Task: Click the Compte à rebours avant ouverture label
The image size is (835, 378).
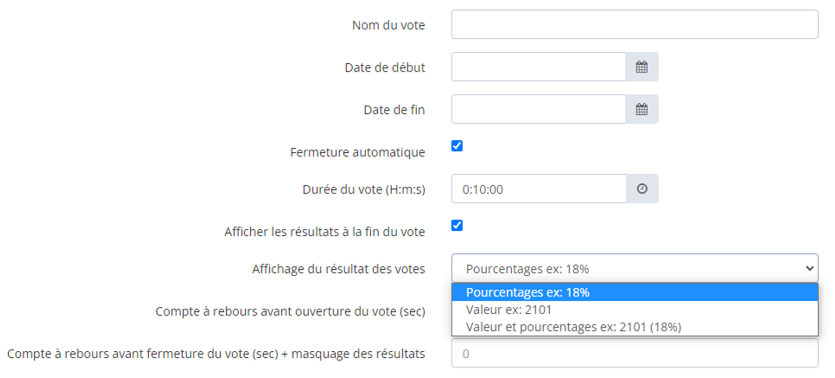Action: pos(290,311)
